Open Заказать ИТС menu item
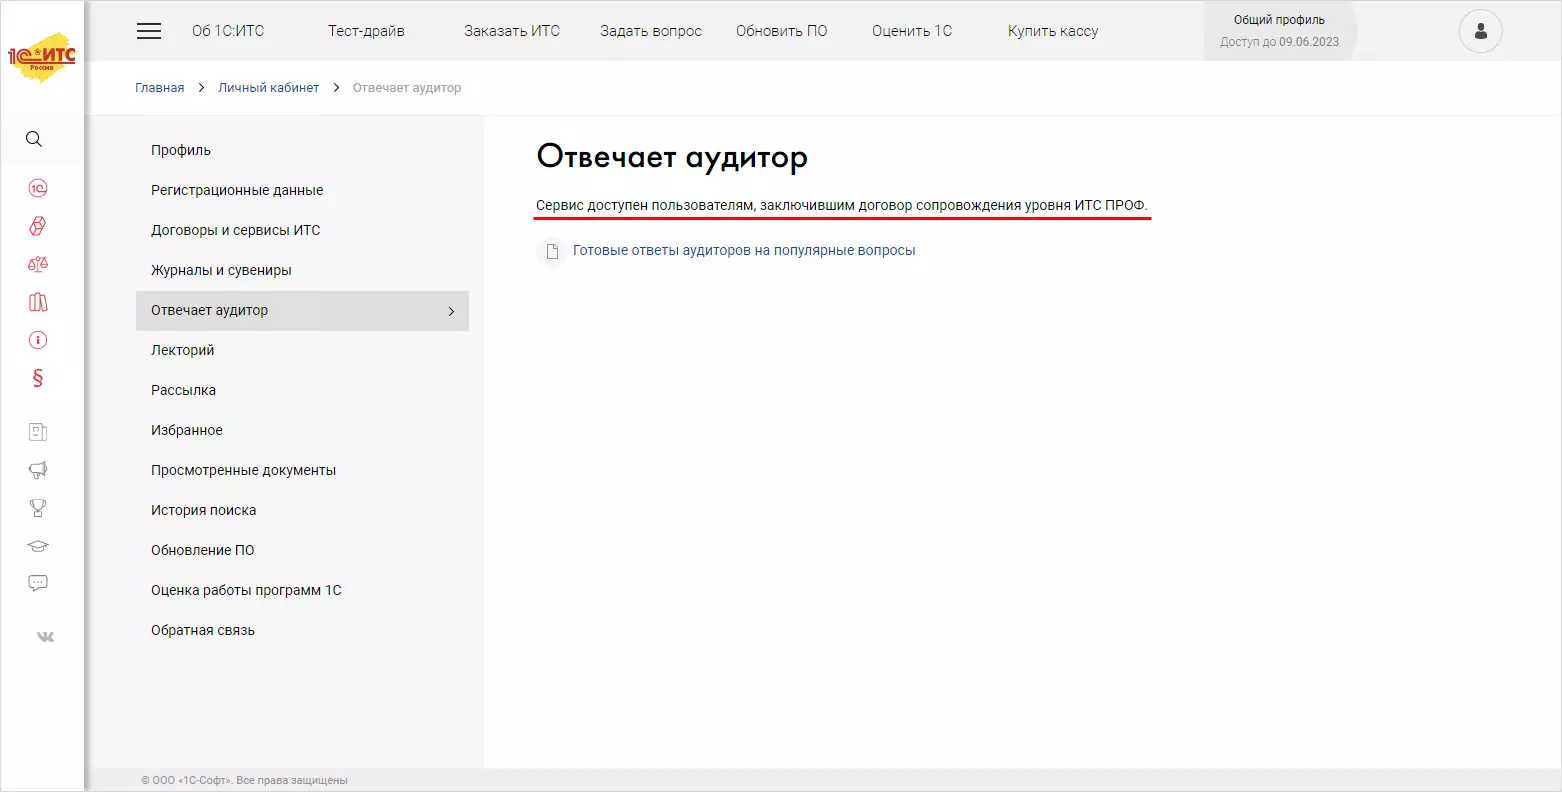1562x792 pixels. point(512,31)
